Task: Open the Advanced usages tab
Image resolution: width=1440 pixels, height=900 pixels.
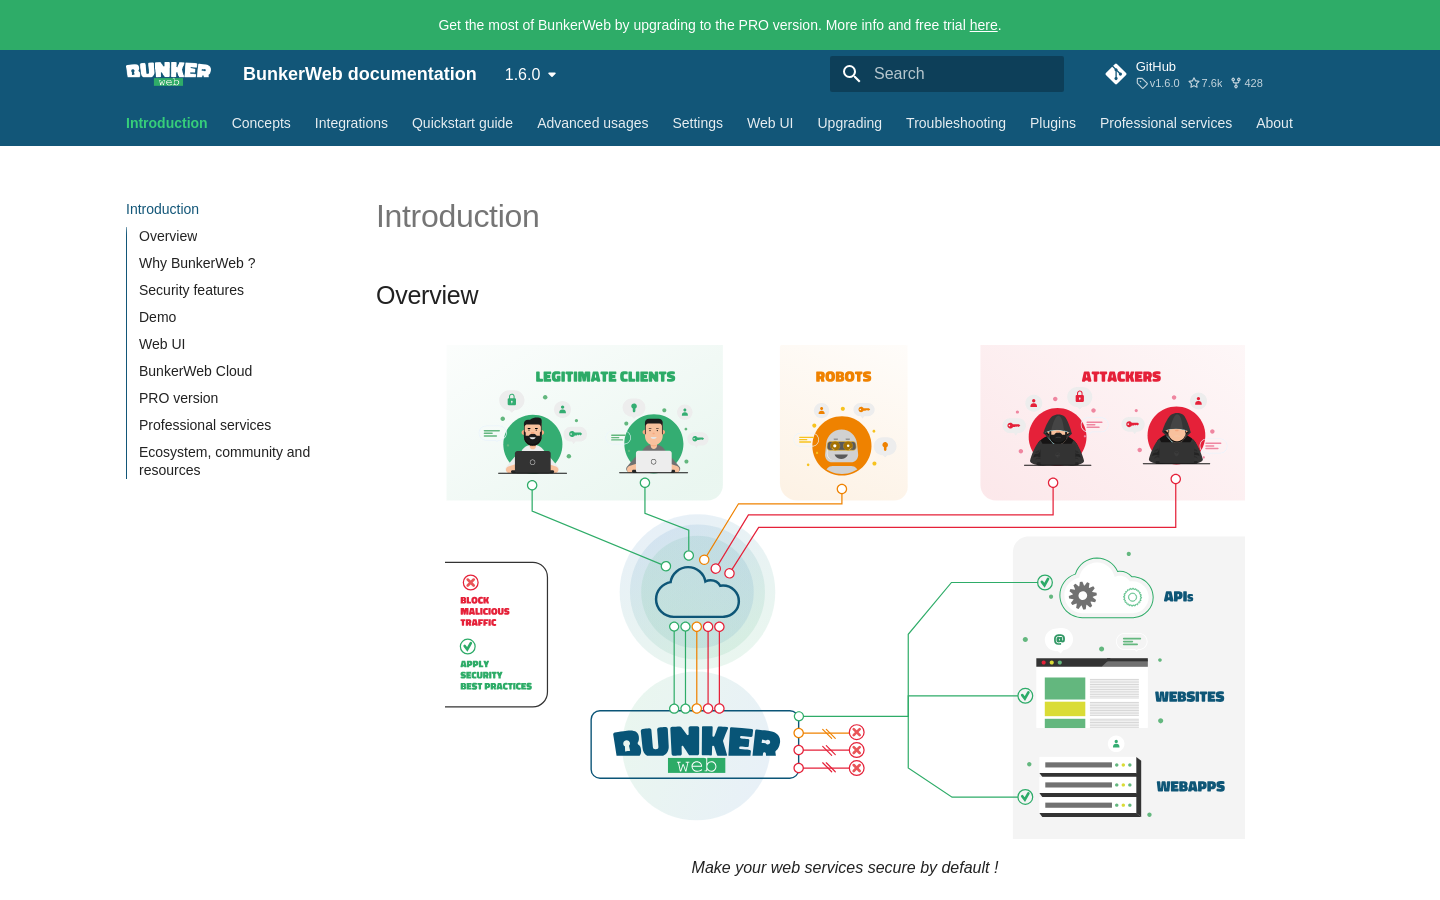Action: point(593,123)
